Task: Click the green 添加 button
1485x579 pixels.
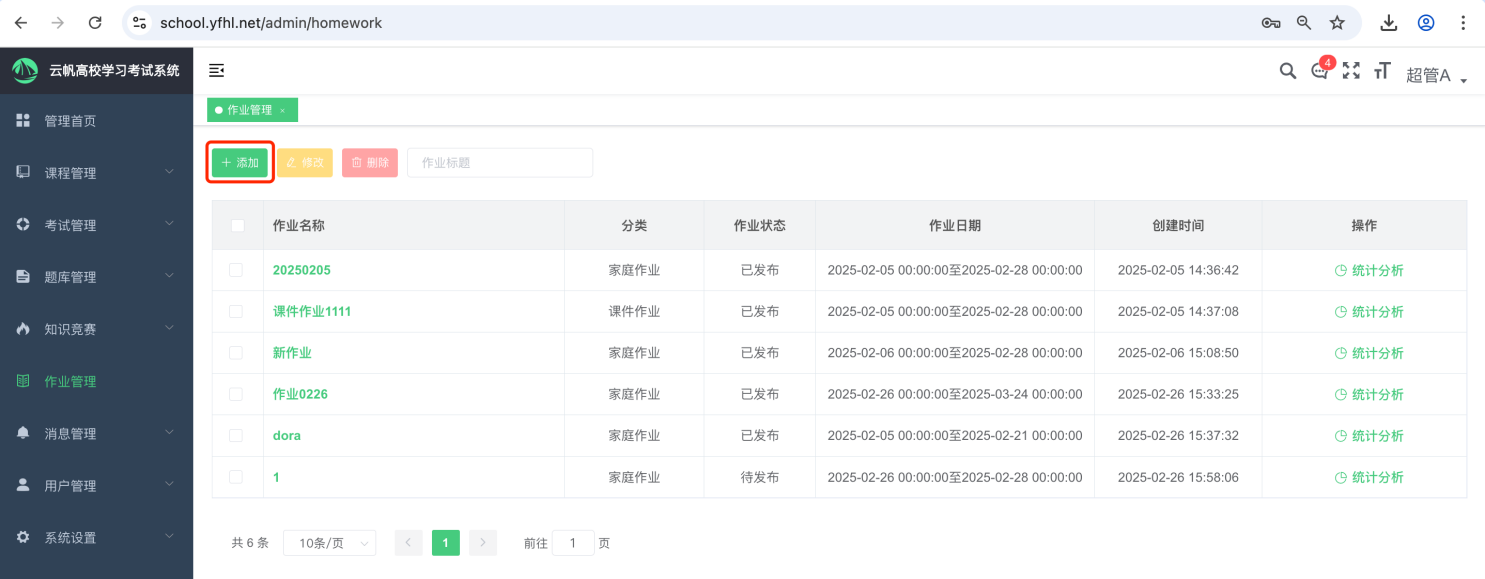Action: click(240, 163)
